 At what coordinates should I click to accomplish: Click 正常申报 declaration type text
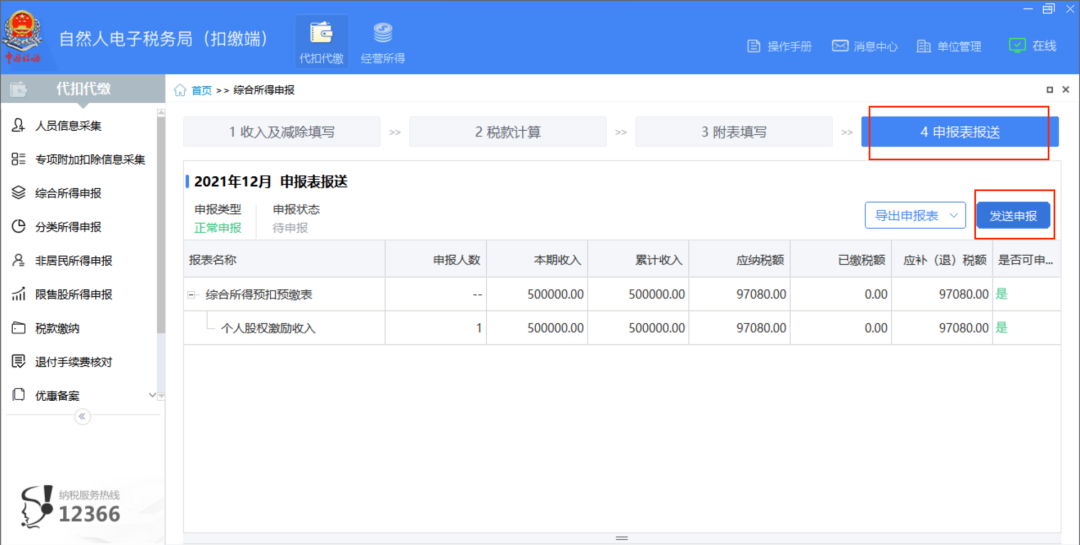[218, 228]
